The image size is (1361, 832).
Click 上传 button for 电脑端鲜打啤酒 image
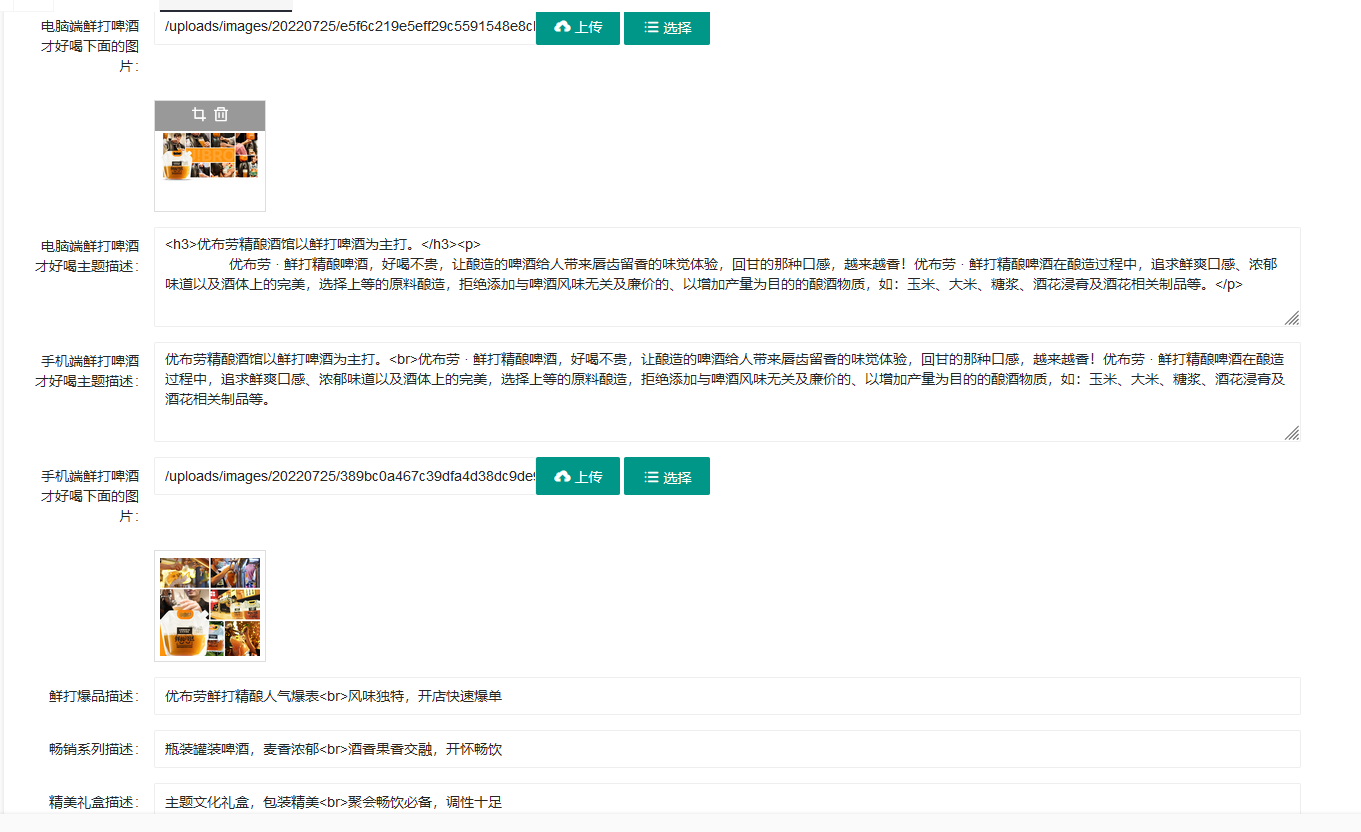pos(578,27)
